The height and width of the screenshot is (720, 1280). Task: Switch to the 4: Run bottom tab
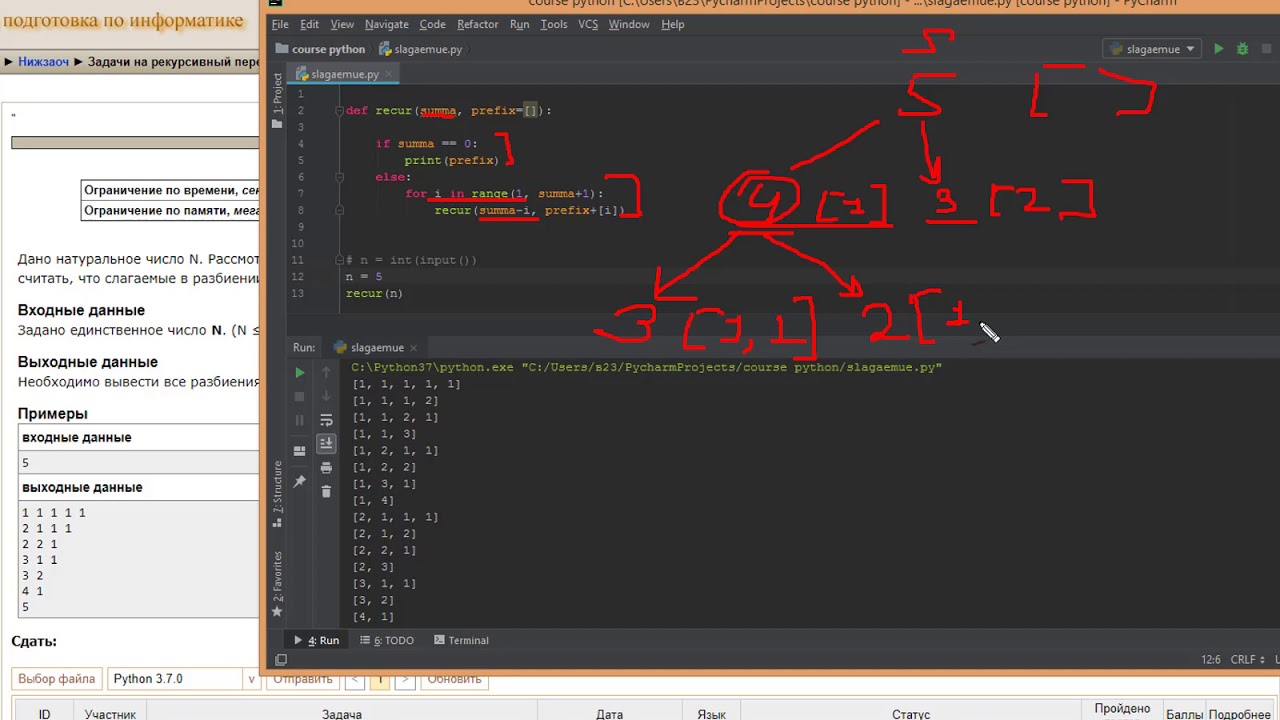316,640
